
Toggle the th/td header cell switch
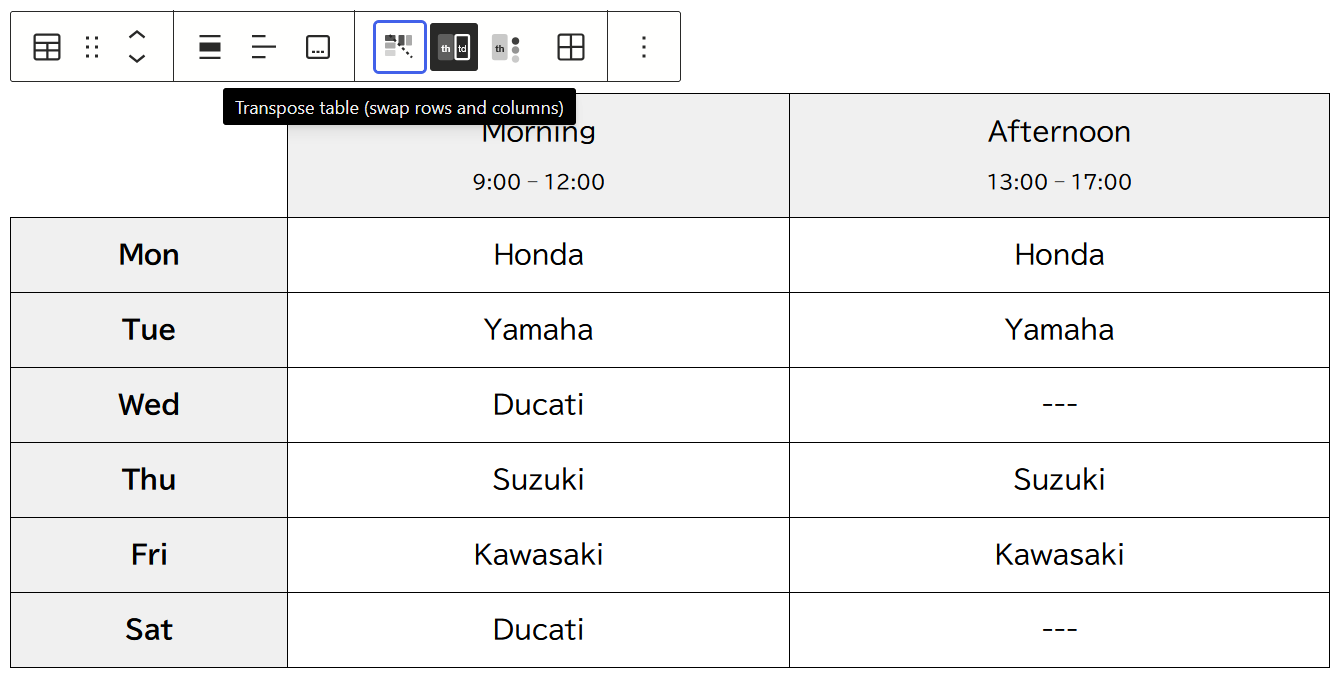pos(454,47)
